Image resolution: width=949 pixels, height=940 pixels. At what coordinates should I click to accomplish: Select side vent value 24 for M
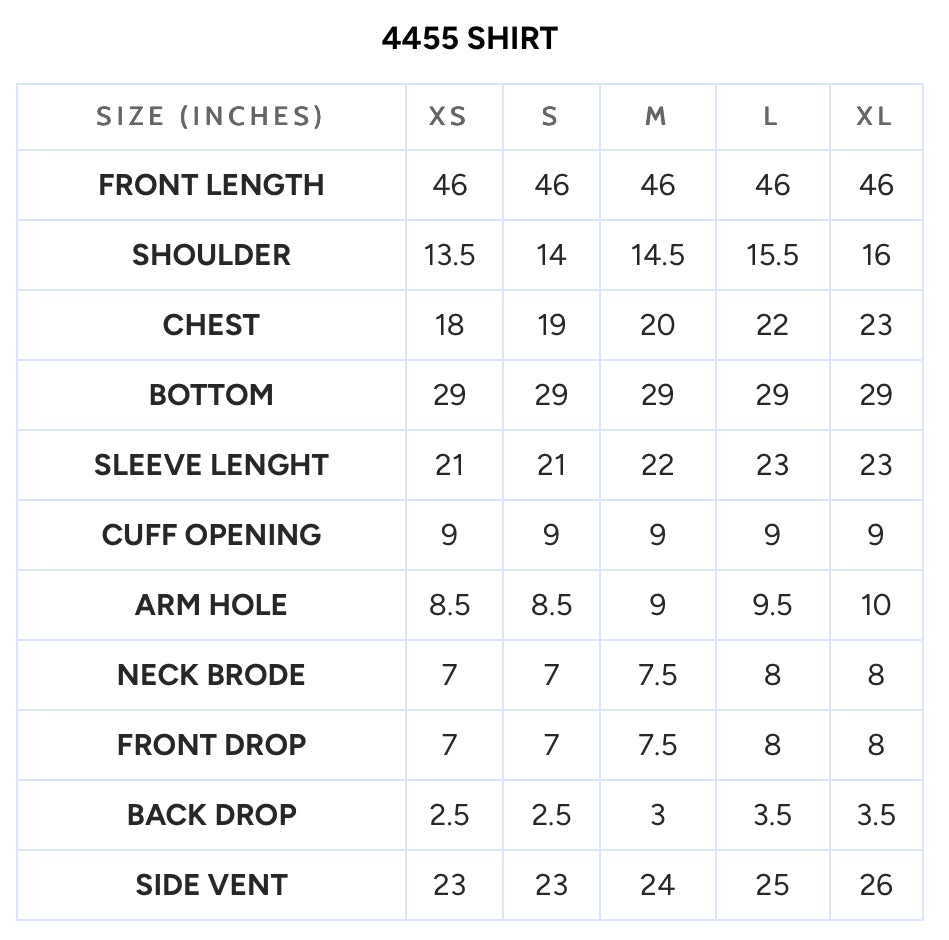(657, 885)
